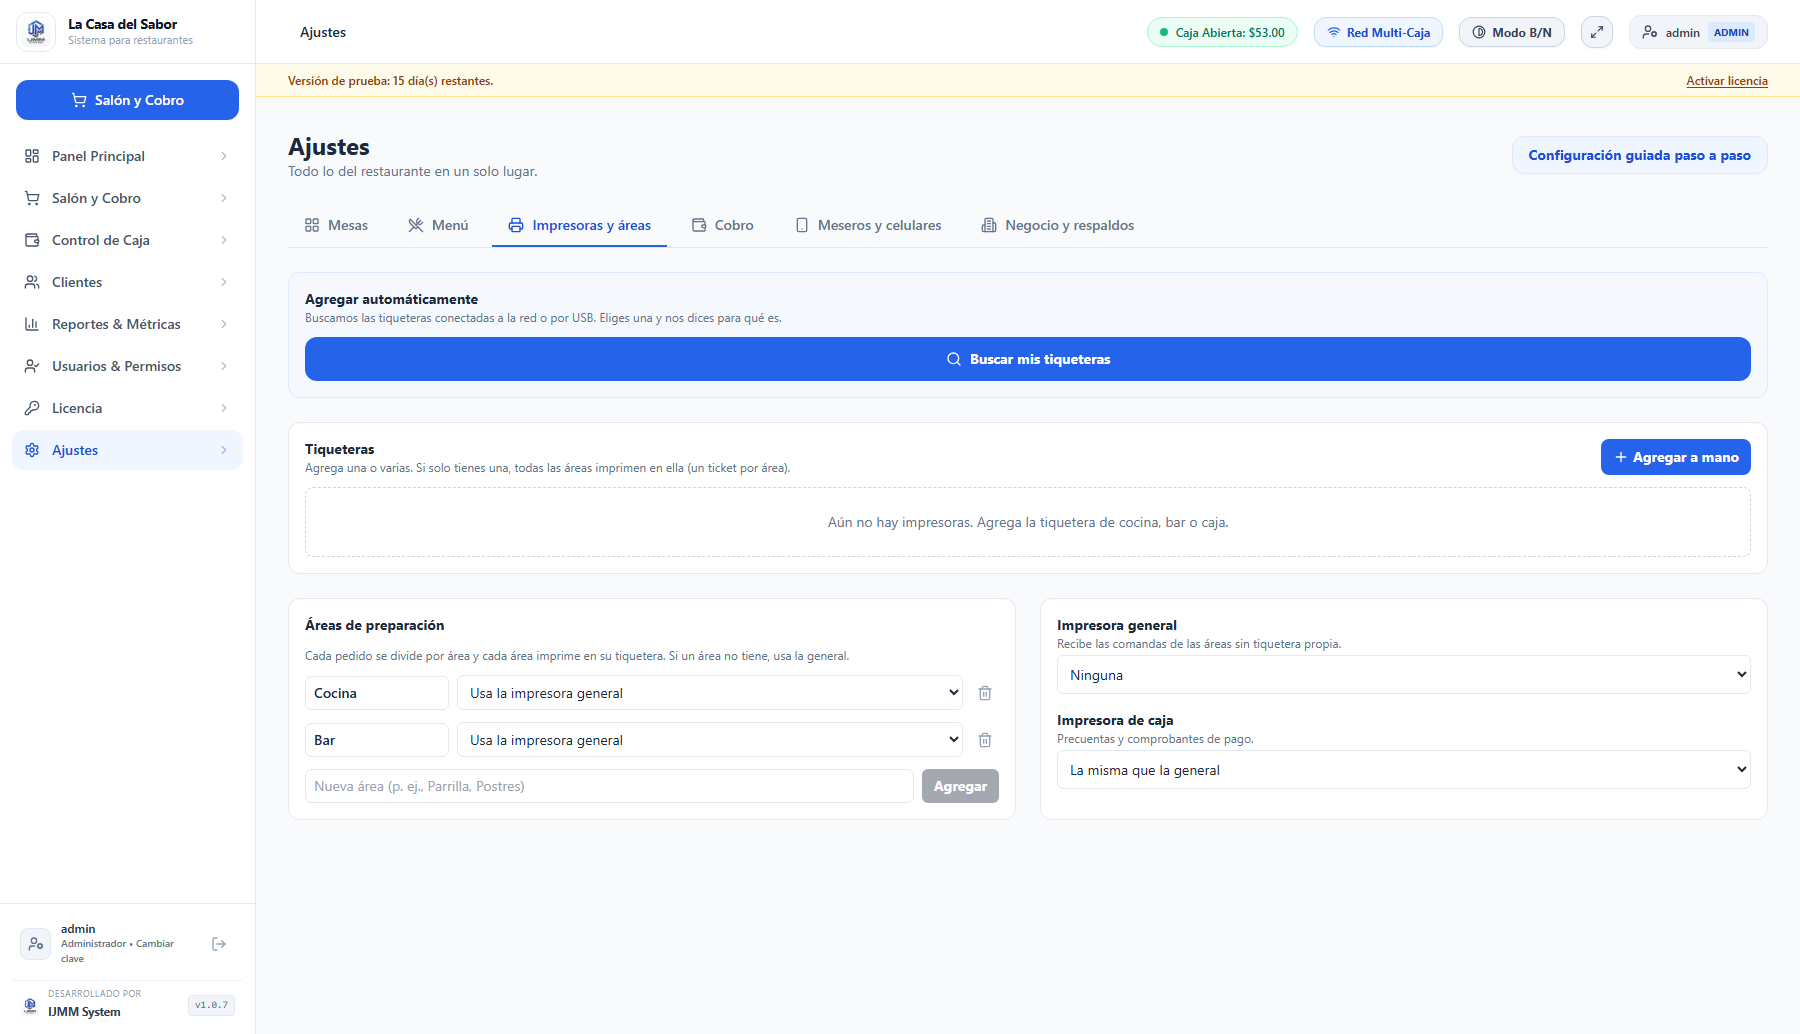1800x1034 pixels.
Task: Click the Red Multi-Caja status button
Action: (x=1378, y=32)
